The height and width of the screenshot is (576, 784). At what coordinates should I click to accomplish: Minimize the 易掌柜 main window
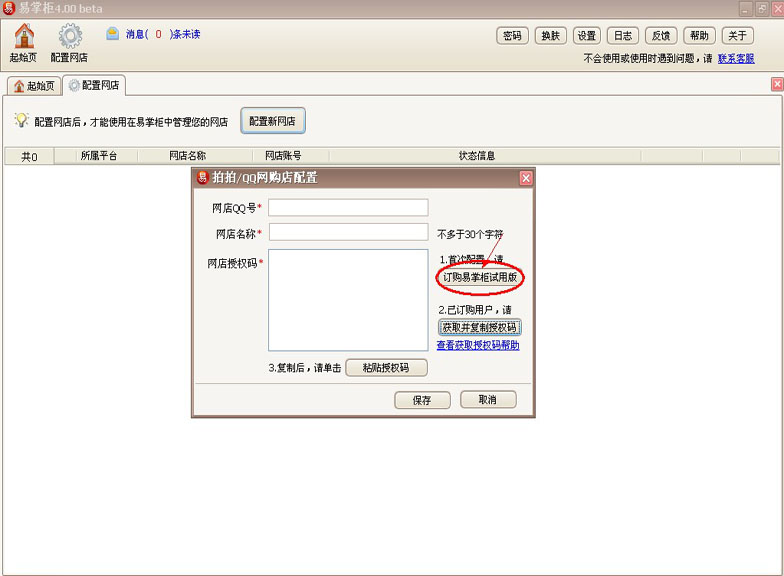coord(746,8)
